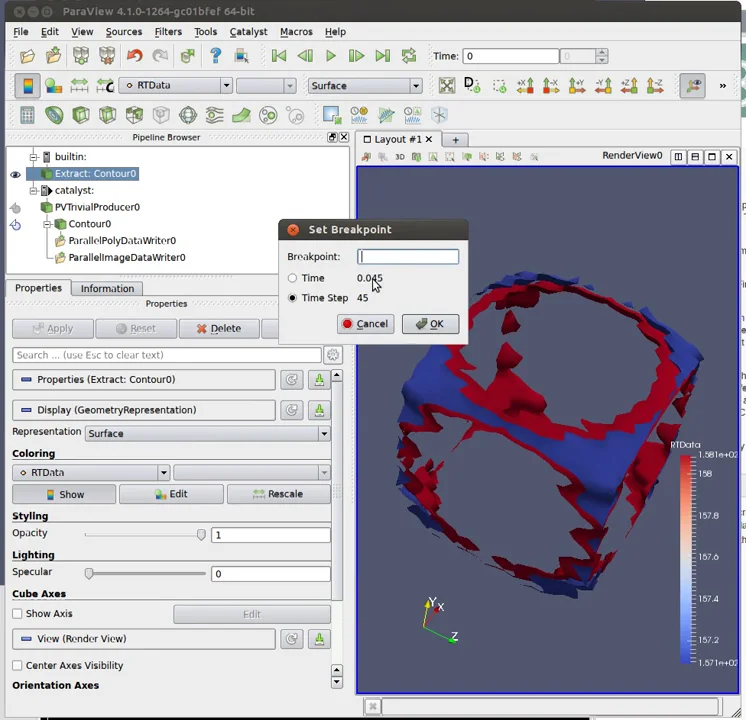Open the File menu
The image size is (746, 720).
coord(20,32)
